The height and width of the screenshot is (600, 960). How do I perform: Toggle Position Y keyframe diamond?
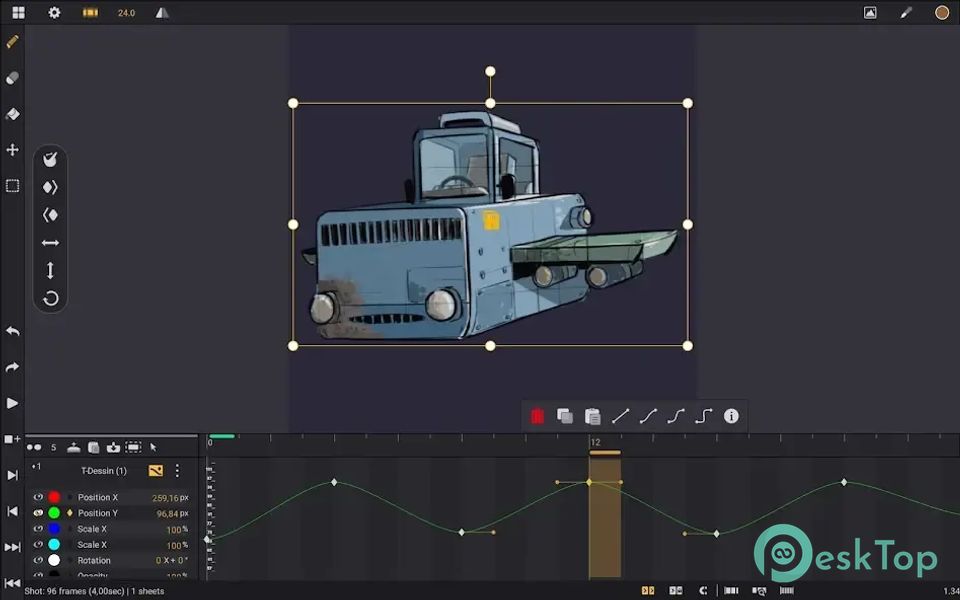click(70, 513)
